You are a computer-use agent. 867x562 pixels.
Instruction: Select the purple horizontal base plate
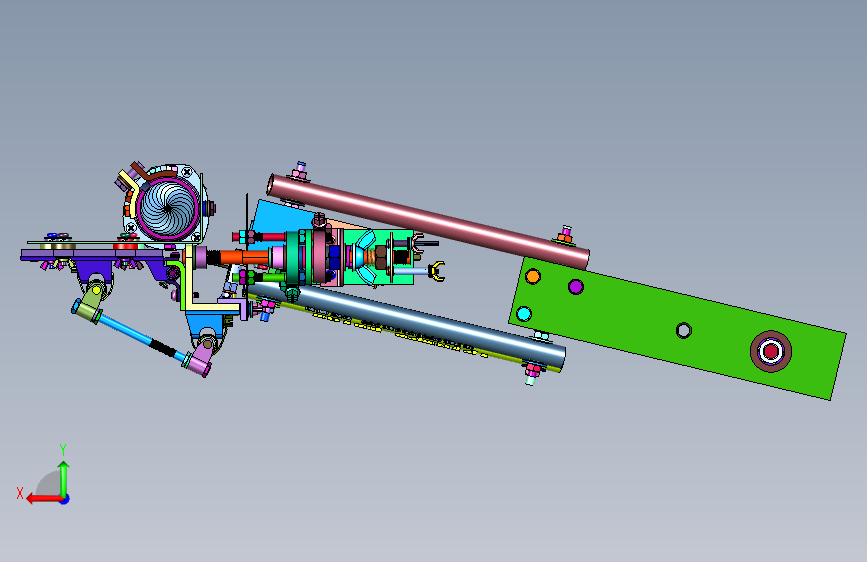(93, 254)
